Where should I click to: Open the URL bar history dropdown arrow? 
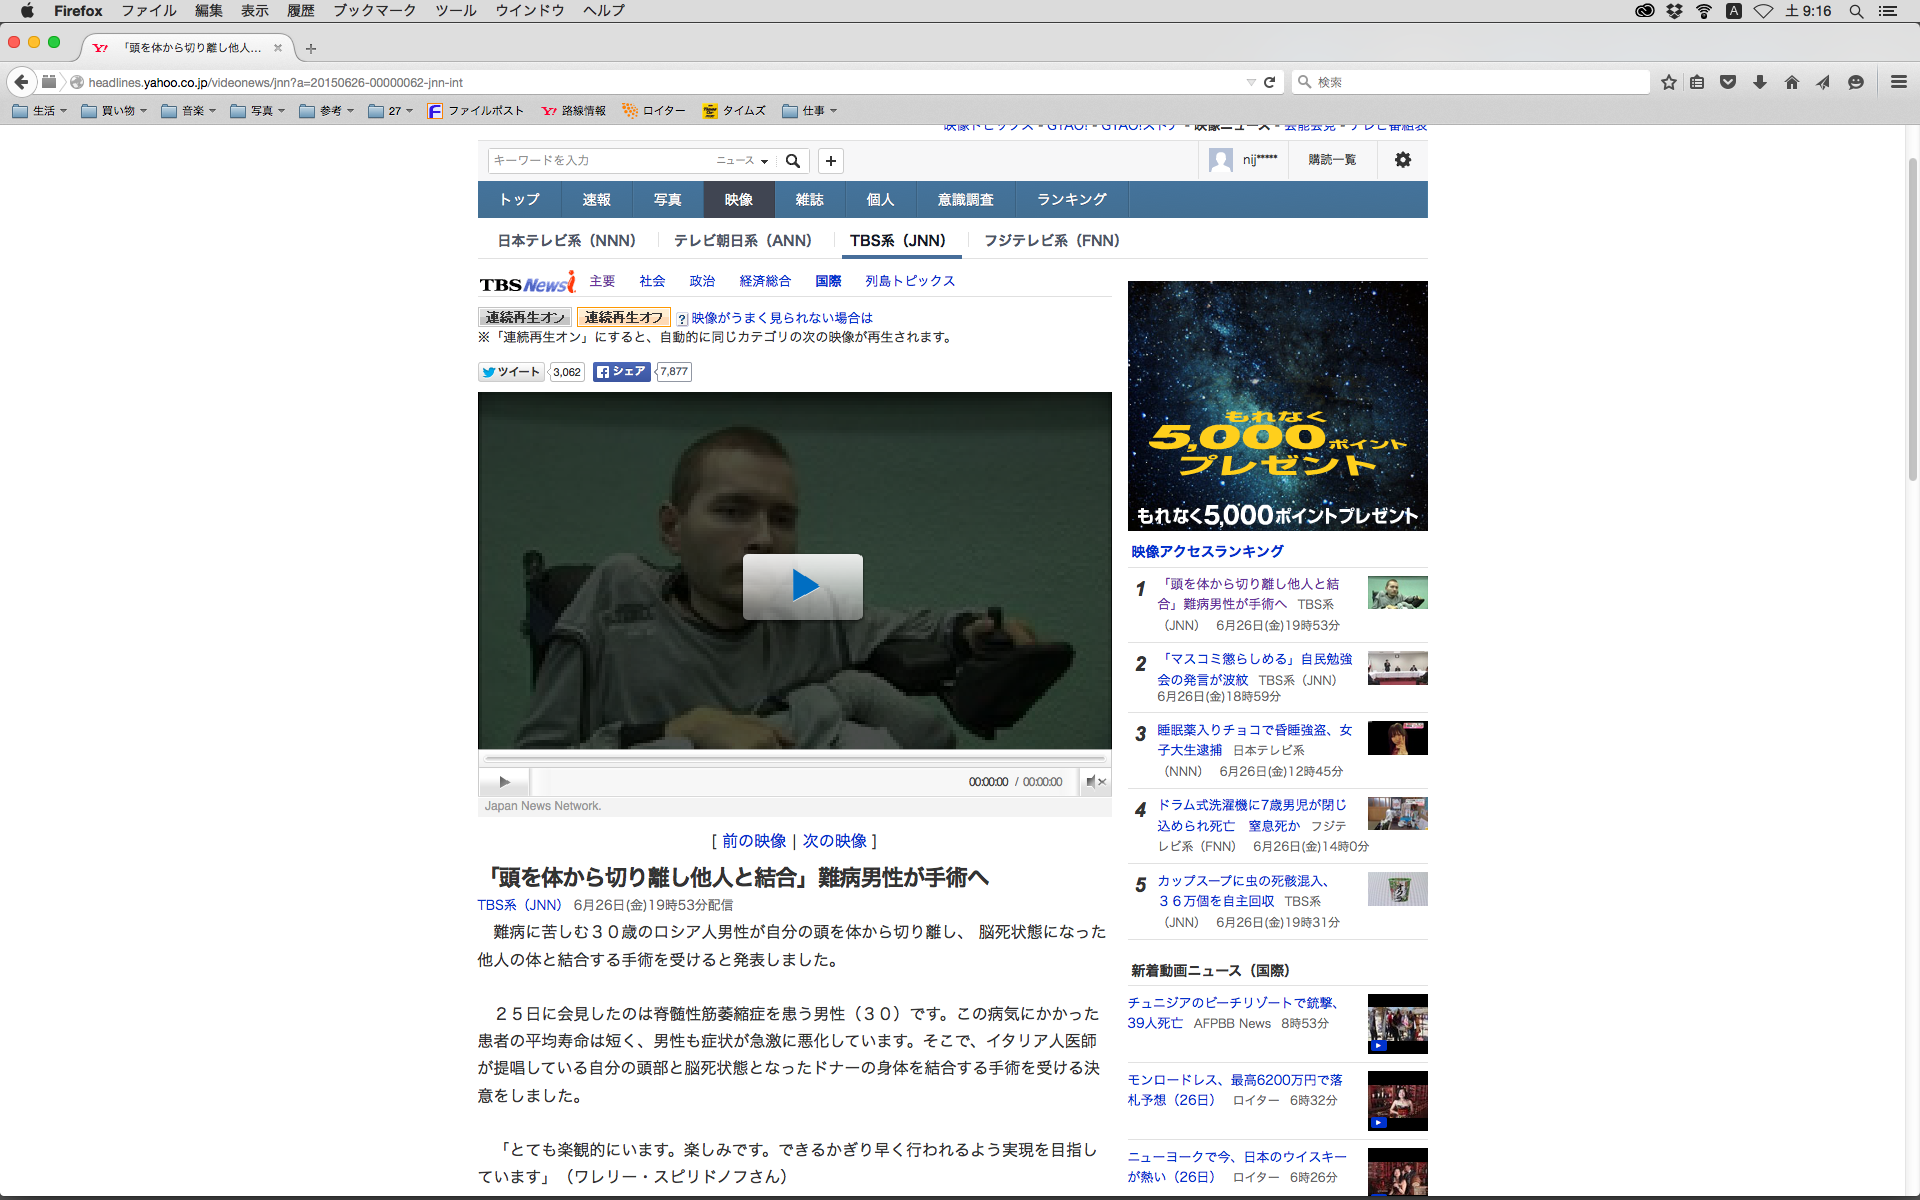click(1250, 82)
